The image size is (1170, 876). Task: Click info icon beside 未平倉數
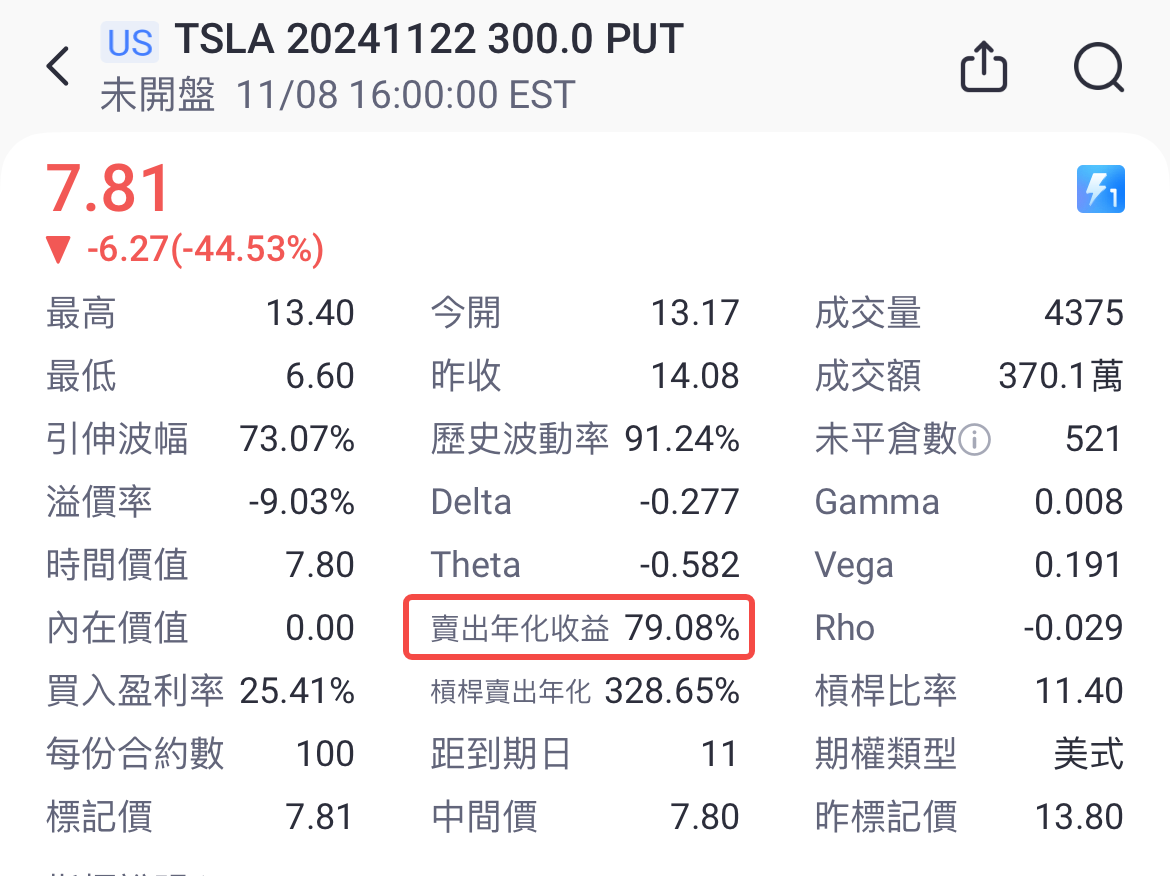[974, 439]
